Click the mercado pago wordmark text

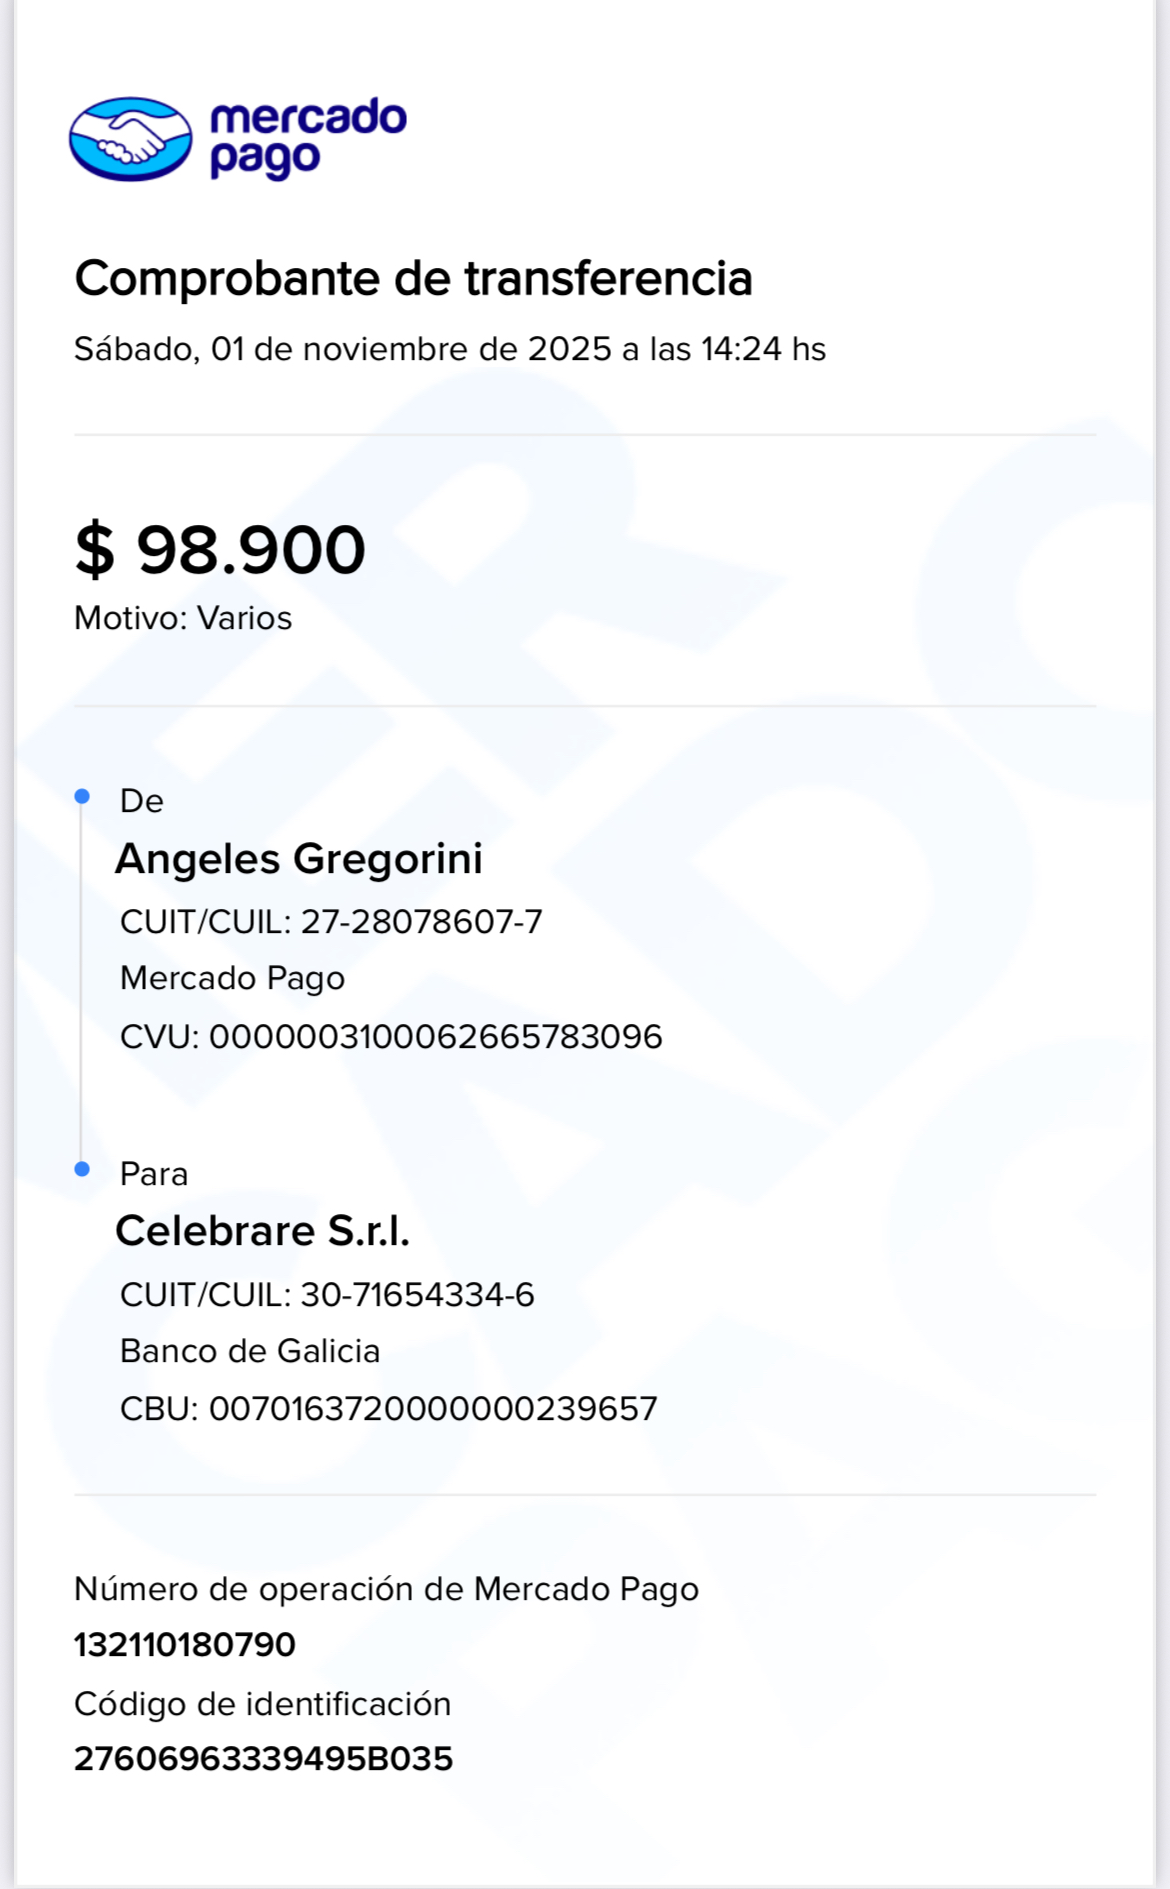point(307,138)
